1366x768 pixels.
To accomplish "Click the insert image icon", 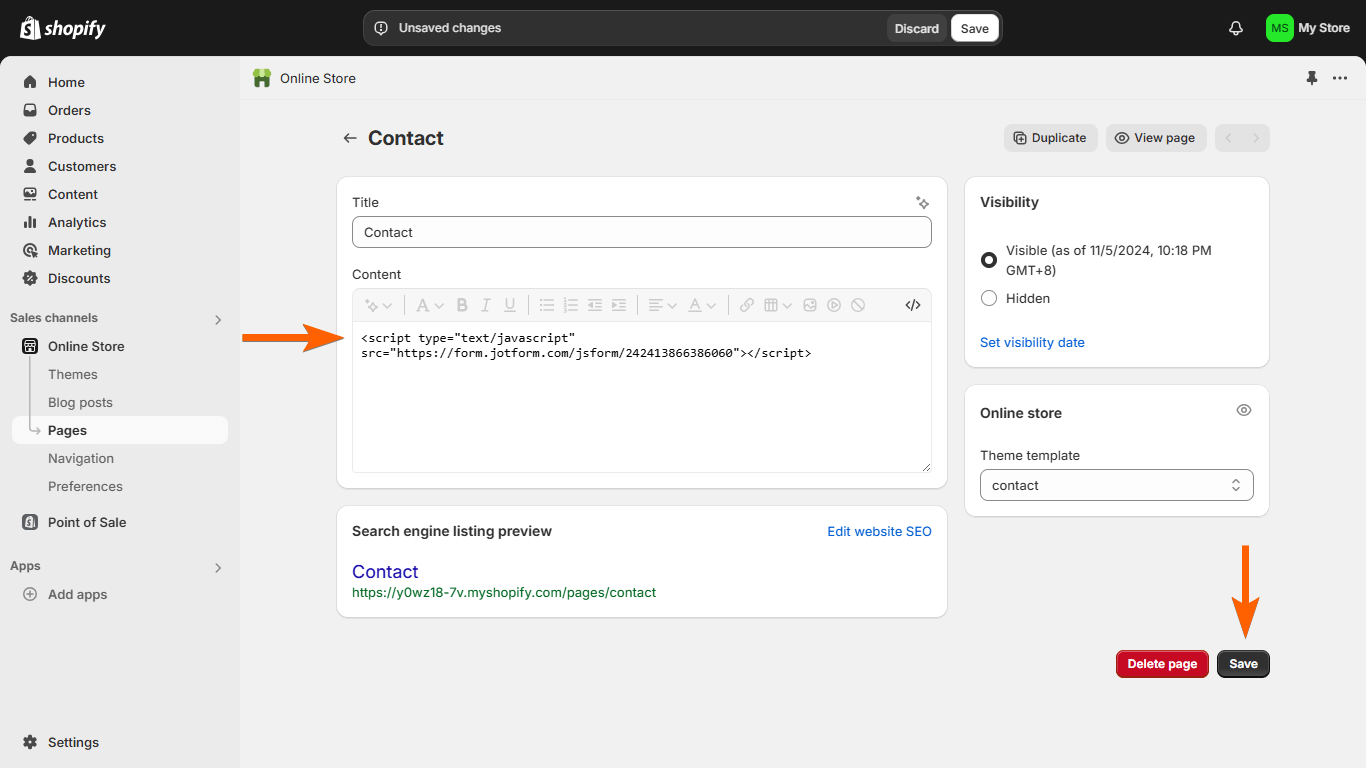I will 810,305.
